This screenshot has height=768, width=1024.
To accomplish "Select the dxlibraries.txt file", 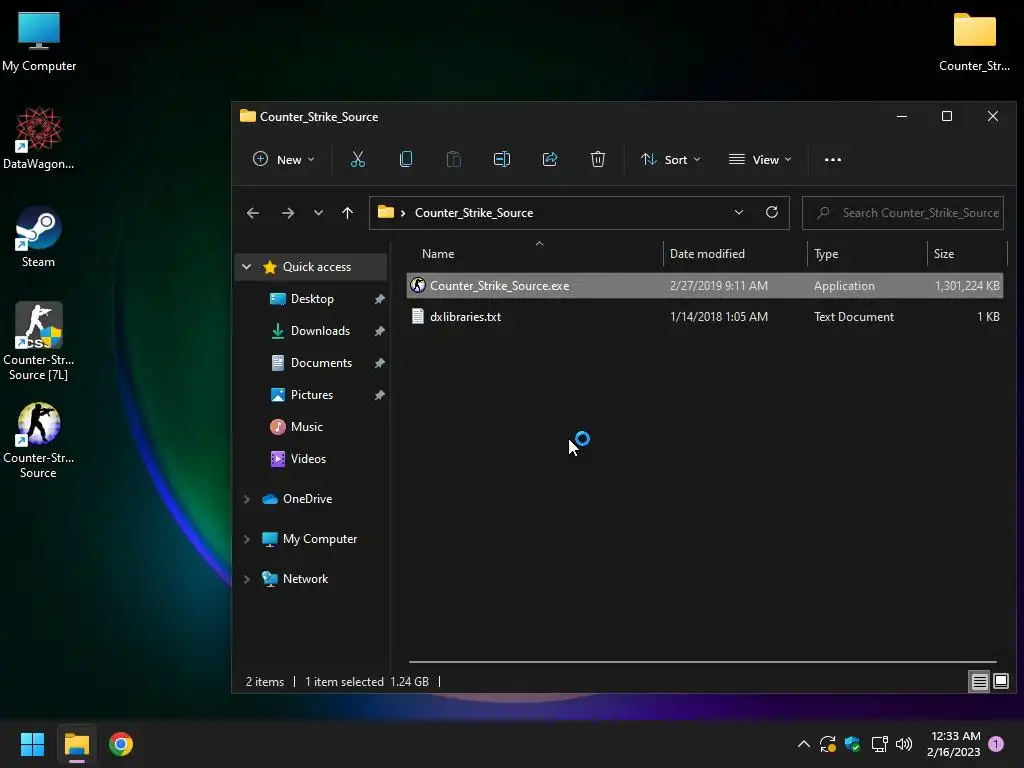I will coord(705,316).
